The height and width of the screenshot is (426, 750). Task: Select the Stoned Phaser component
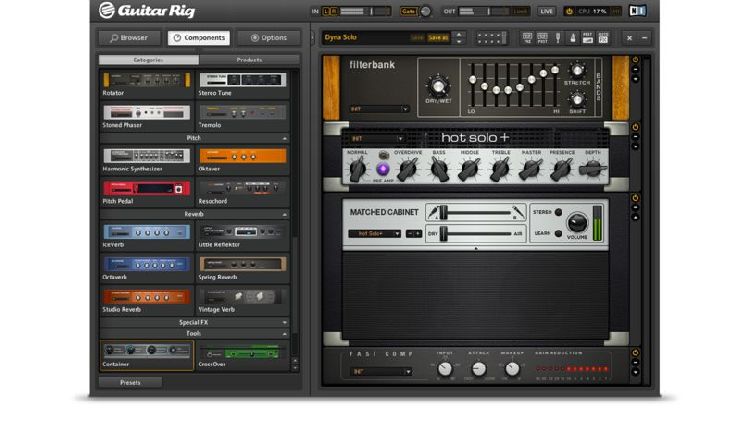point(147,117)
